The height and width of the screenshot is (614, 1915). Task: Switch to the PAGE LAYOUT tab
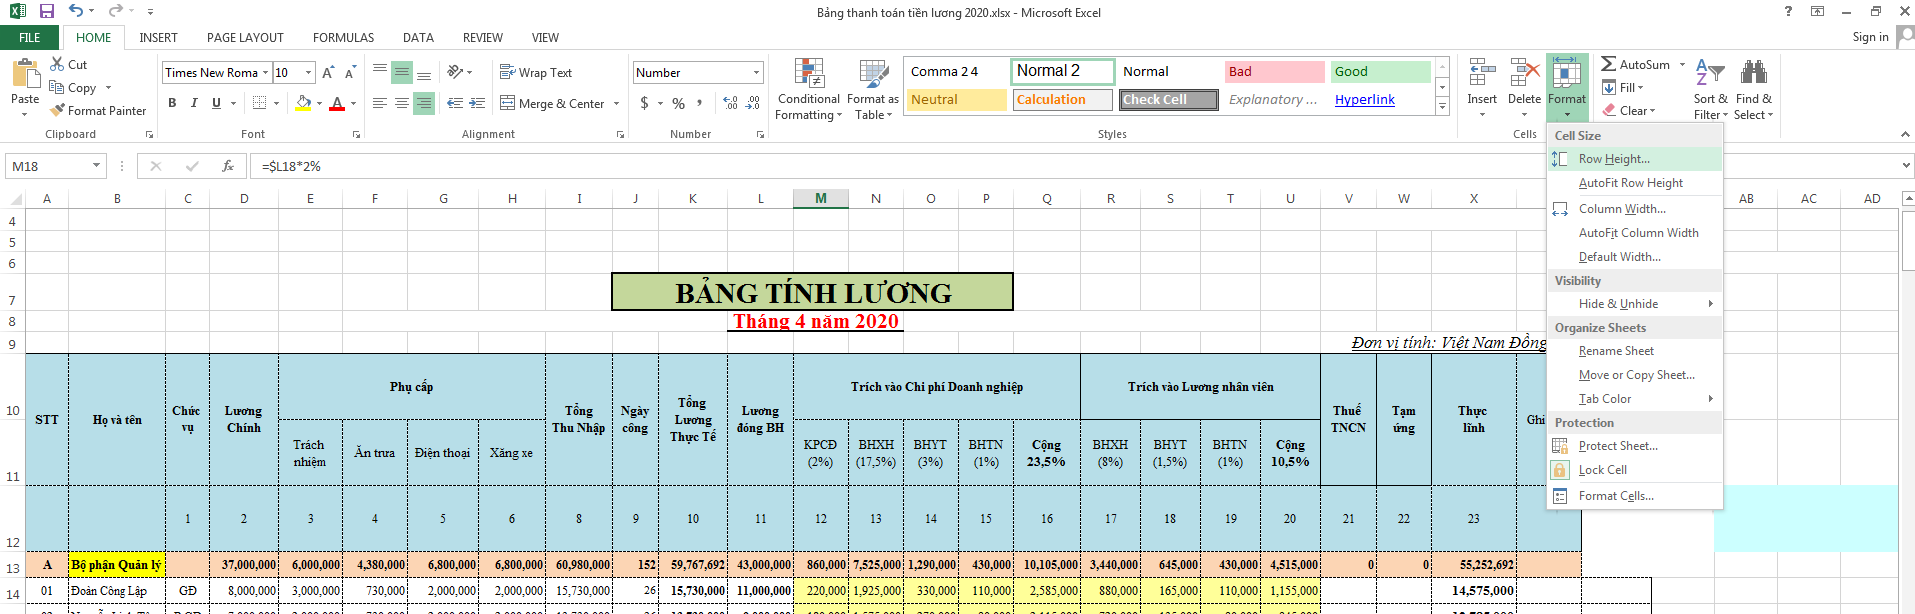[x=245, y=38]
